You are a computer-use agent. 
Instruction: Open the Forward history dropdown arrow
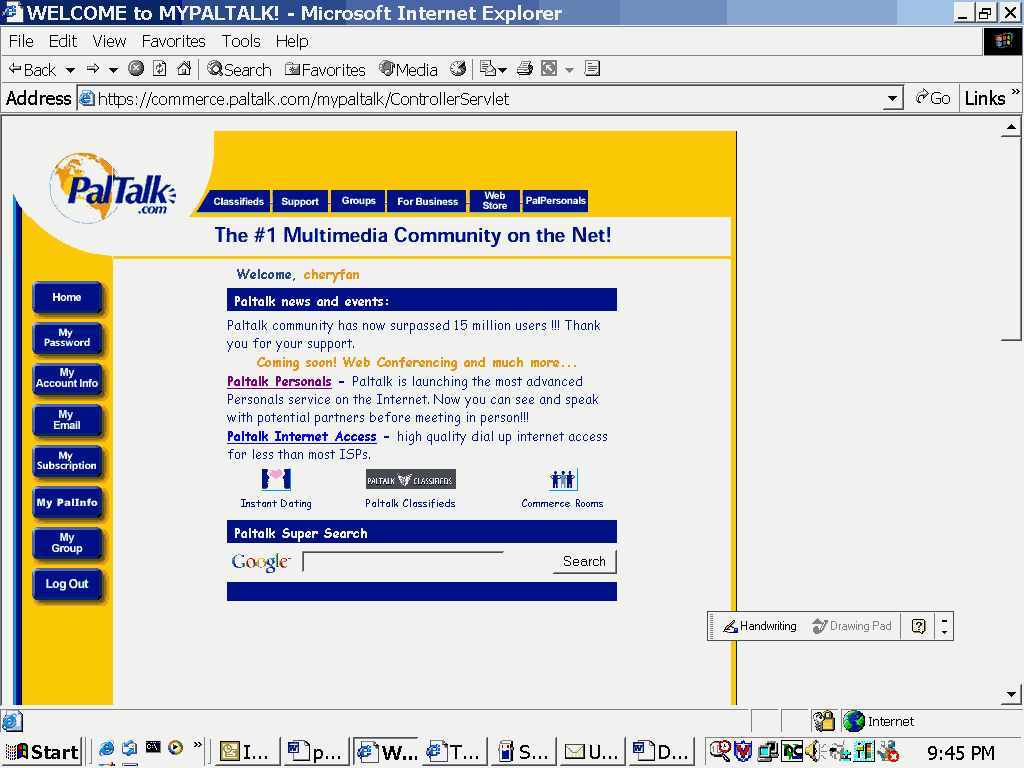113,70
